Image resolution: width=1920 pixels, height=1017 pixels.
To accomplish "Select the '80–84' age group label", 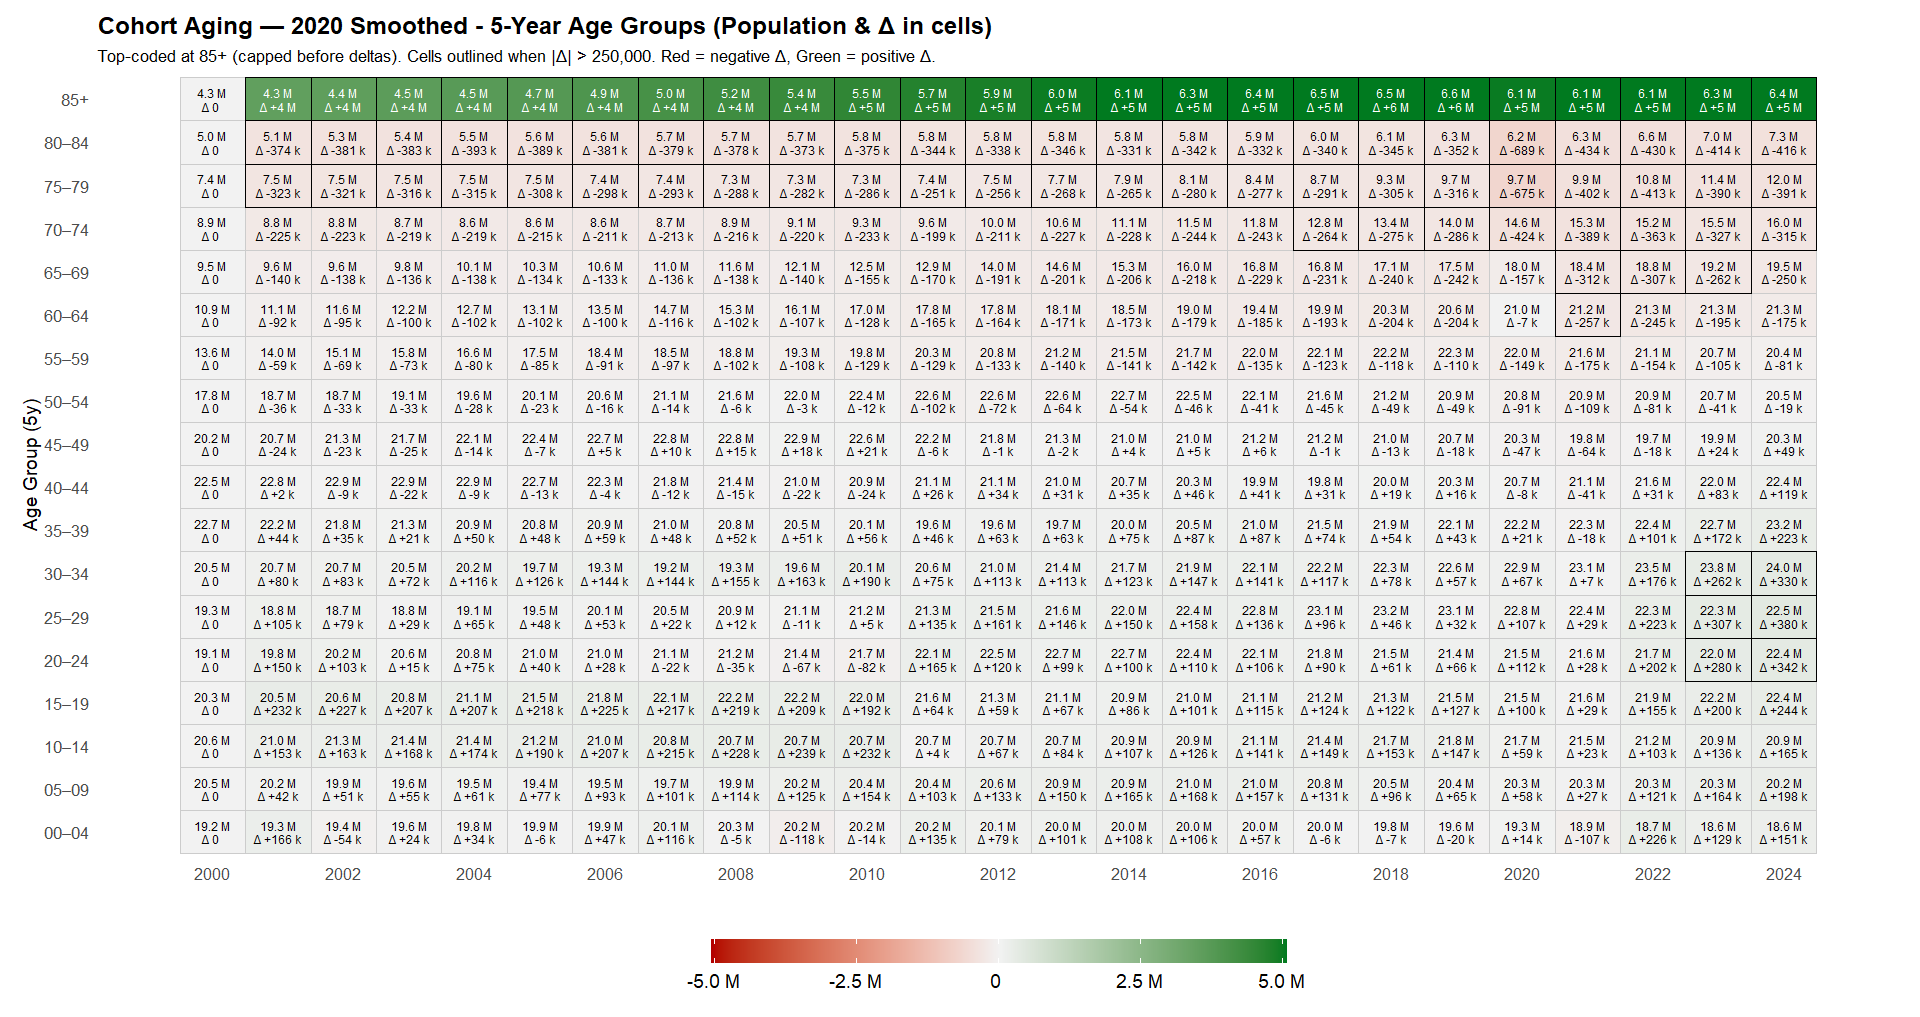I will pyautogui.click(x=66, y=143).
